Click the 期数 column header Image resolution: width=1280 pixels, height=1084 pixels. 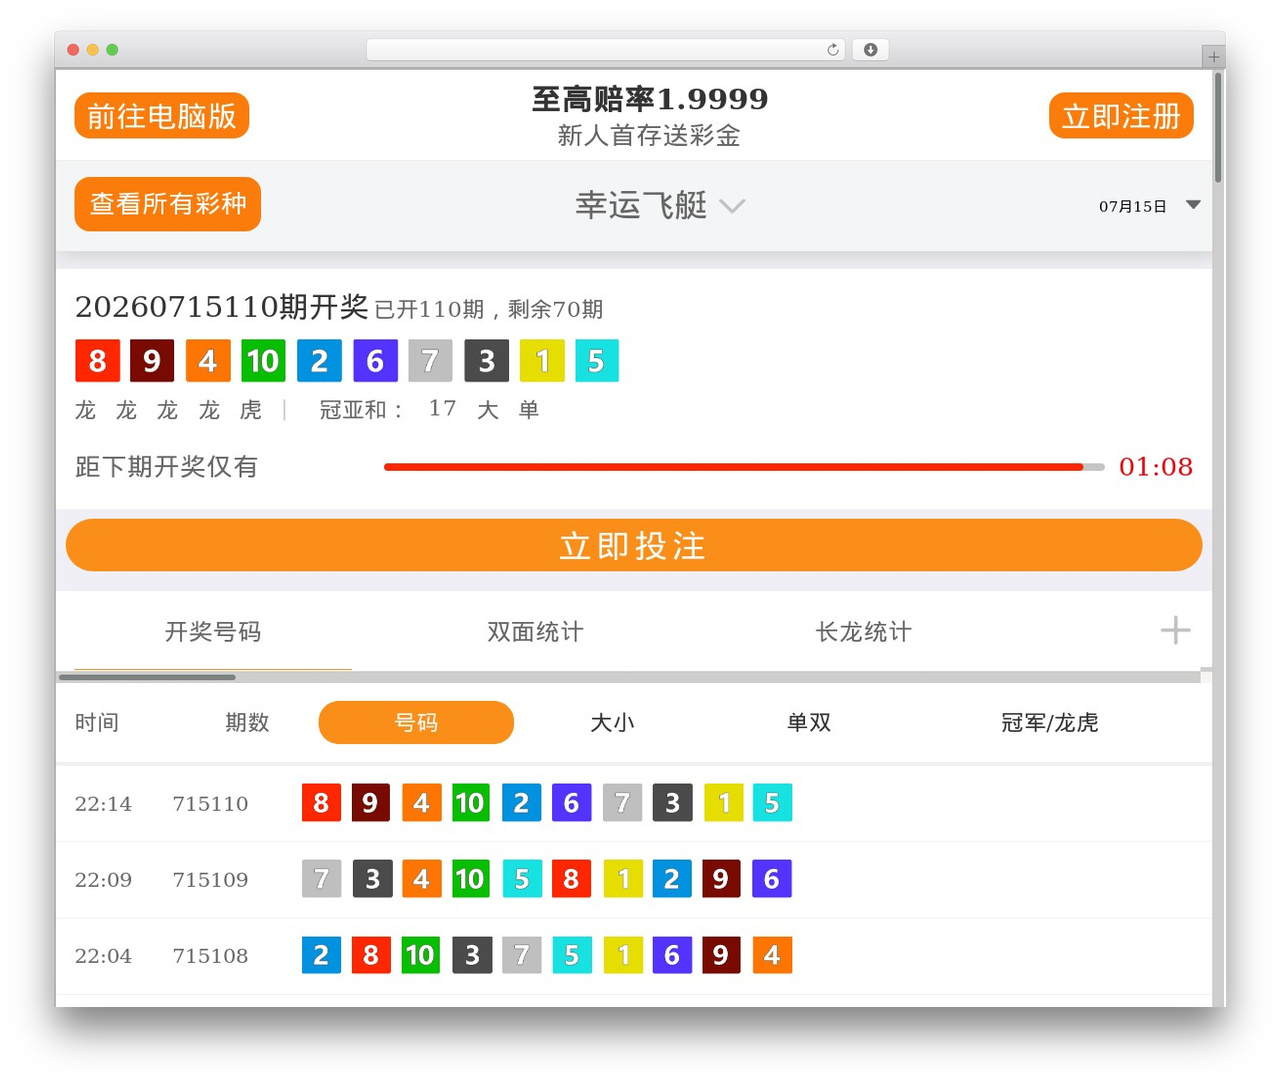coord(247,722)
